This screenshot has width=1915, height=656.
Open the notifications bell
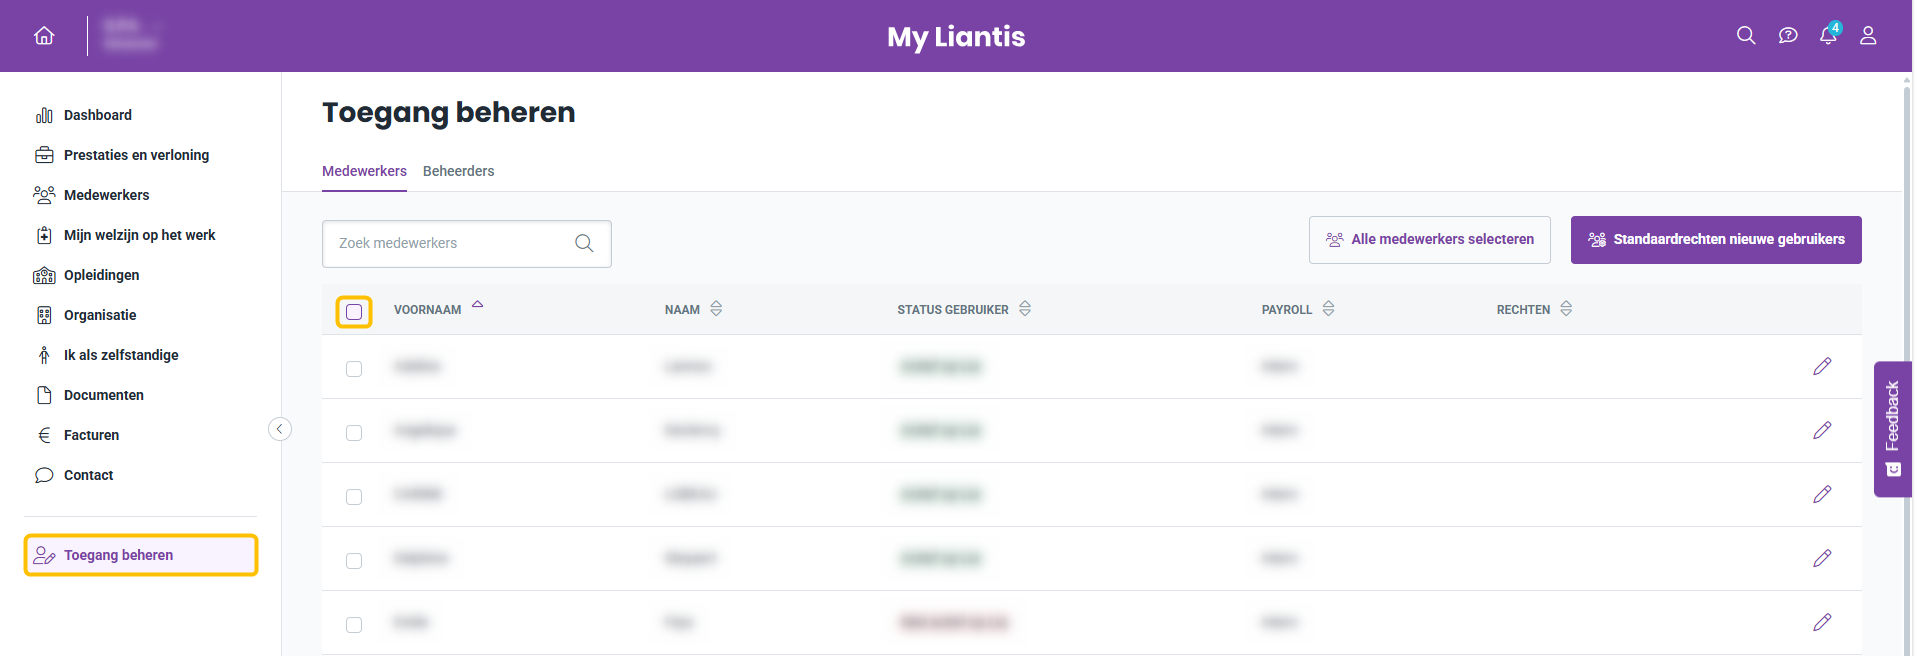pyautogui.click(x=1828, y=36)
